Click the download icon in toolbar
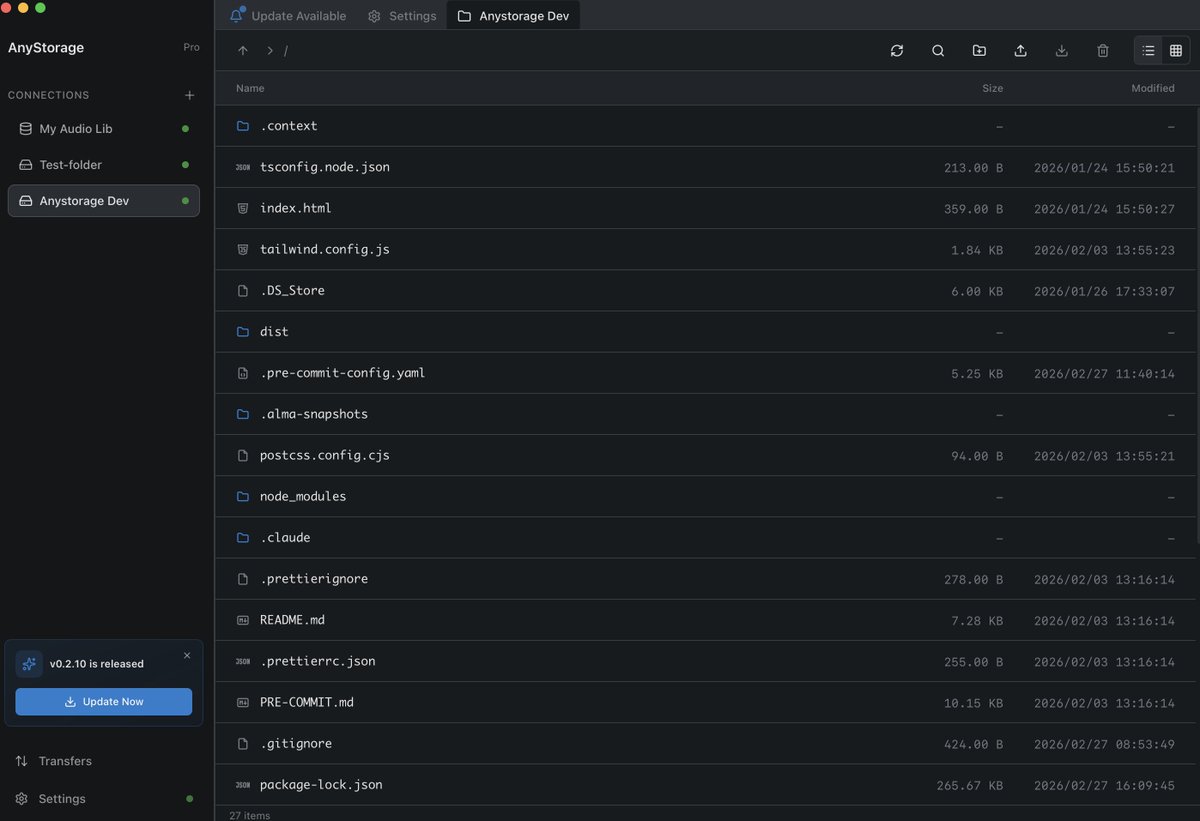Screen dimensions: 1200x821 pos(1062,50)
